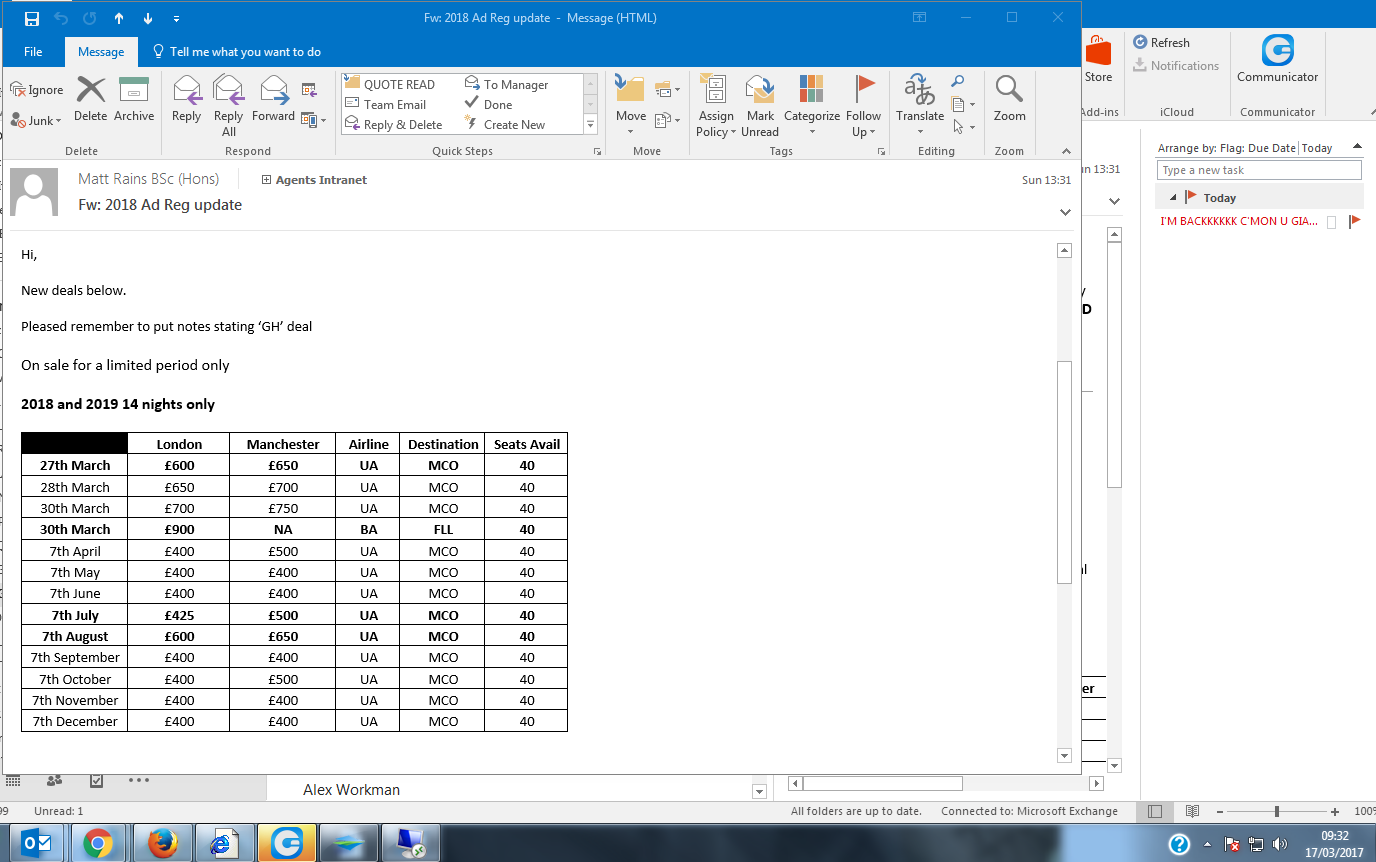Click the Agents Intranet expander

[x=267, y=180]
